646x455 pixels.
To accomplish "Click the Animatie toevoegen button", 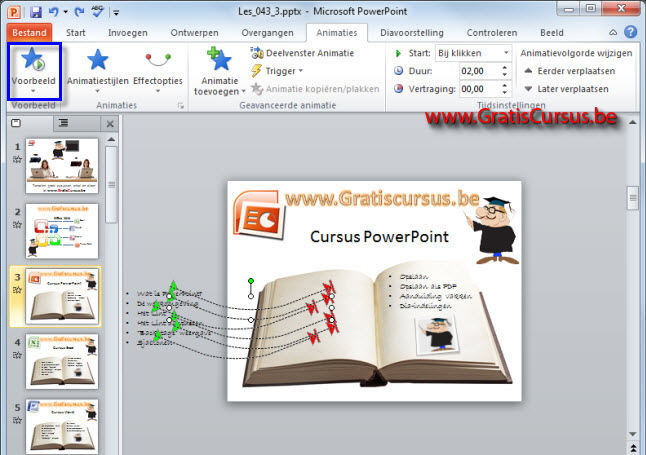I will [219, 71].
